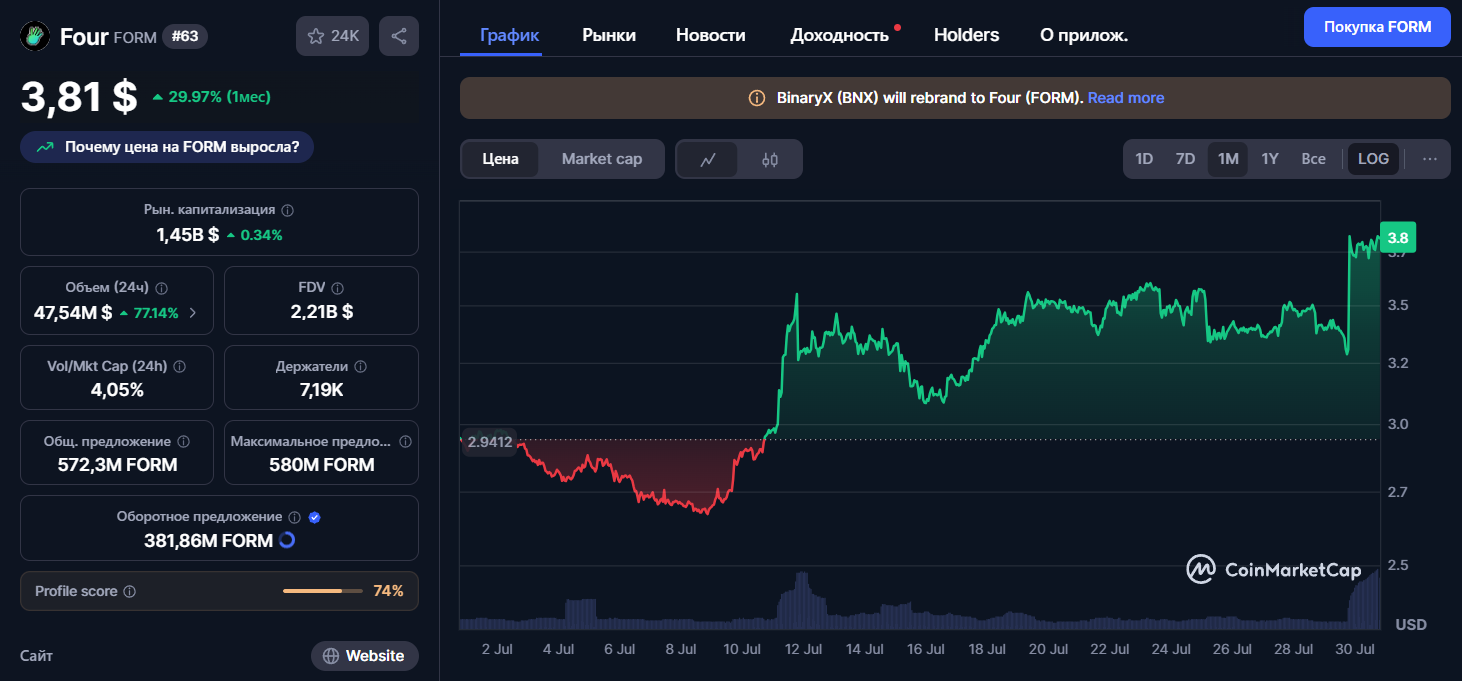
Task: Click the share icon button
Action: click(x=399, y=36)
